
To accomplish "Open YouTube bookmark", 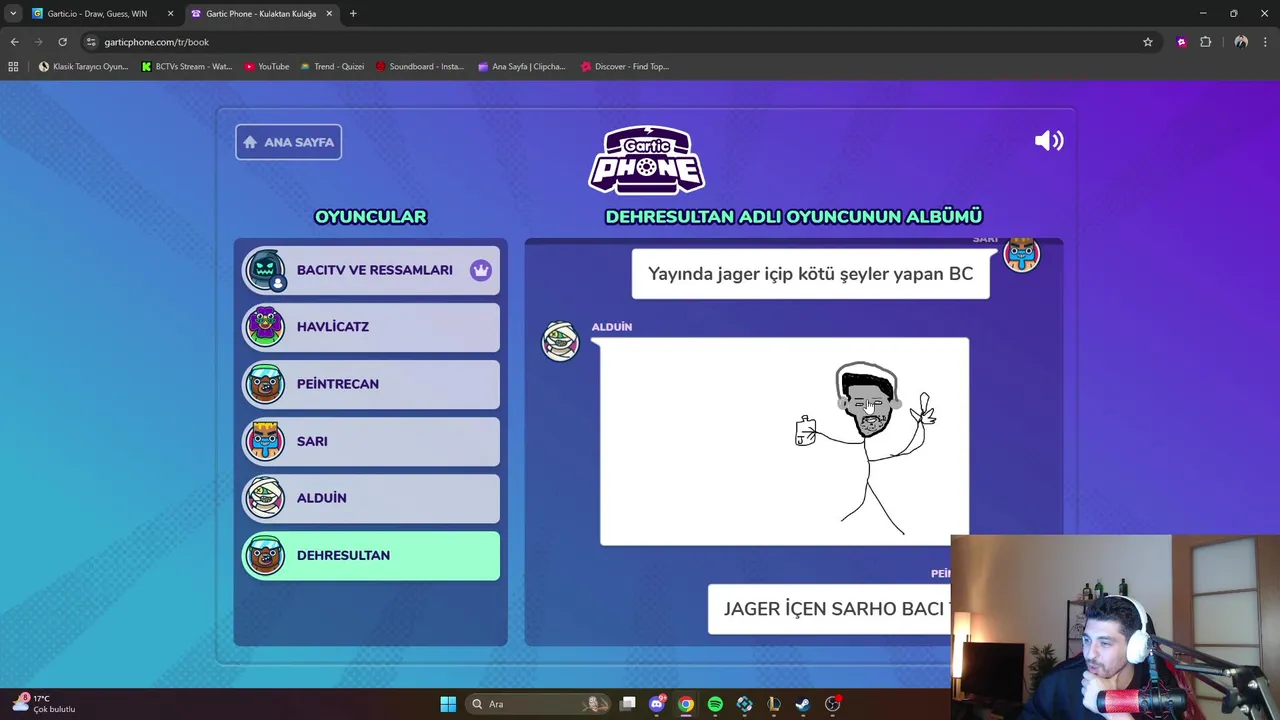I will tap(267, 67).
